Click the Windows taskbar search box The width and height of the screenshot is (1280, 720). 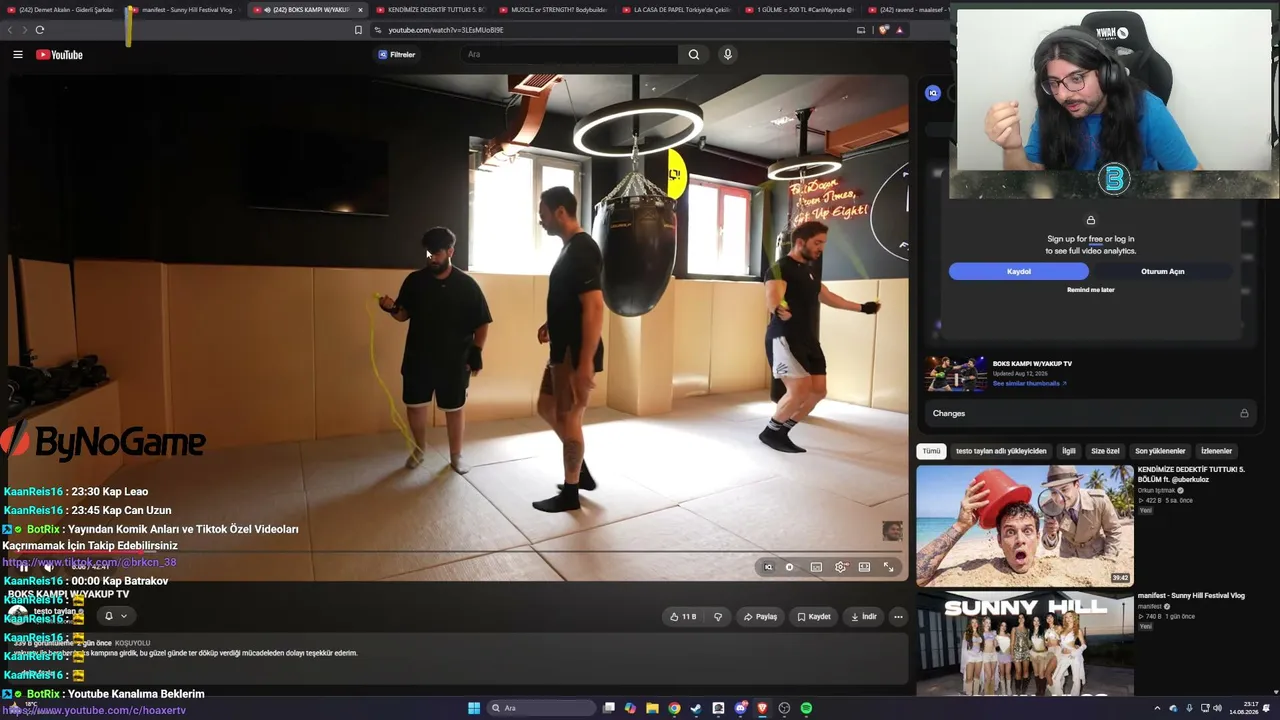[541, 708]
